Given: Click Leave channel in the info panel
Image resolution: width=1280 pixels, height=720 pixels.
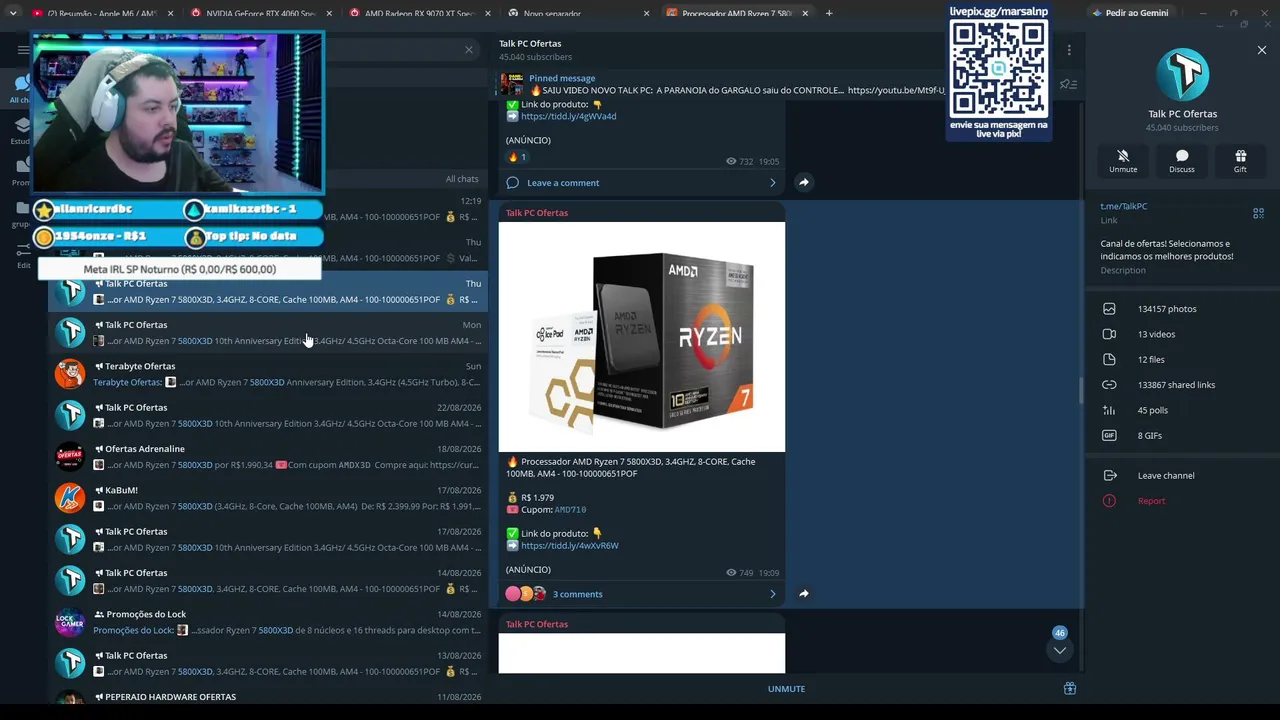Looking at the screenshot, I should click(x=1181, y=476).
